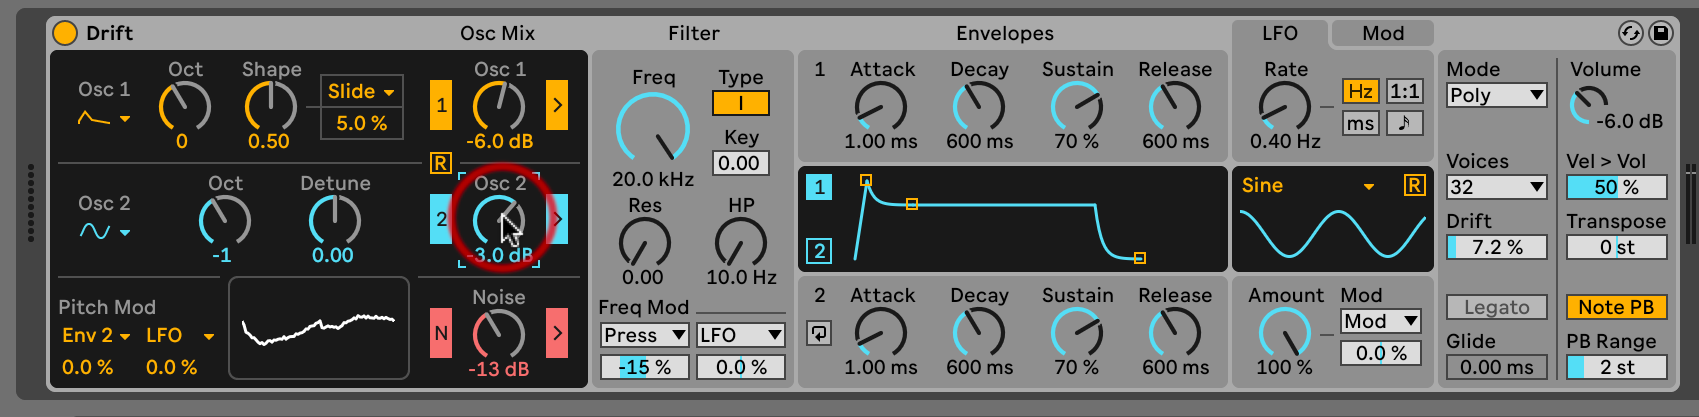Toggle oscillator retrigger R button

(441, 163)
